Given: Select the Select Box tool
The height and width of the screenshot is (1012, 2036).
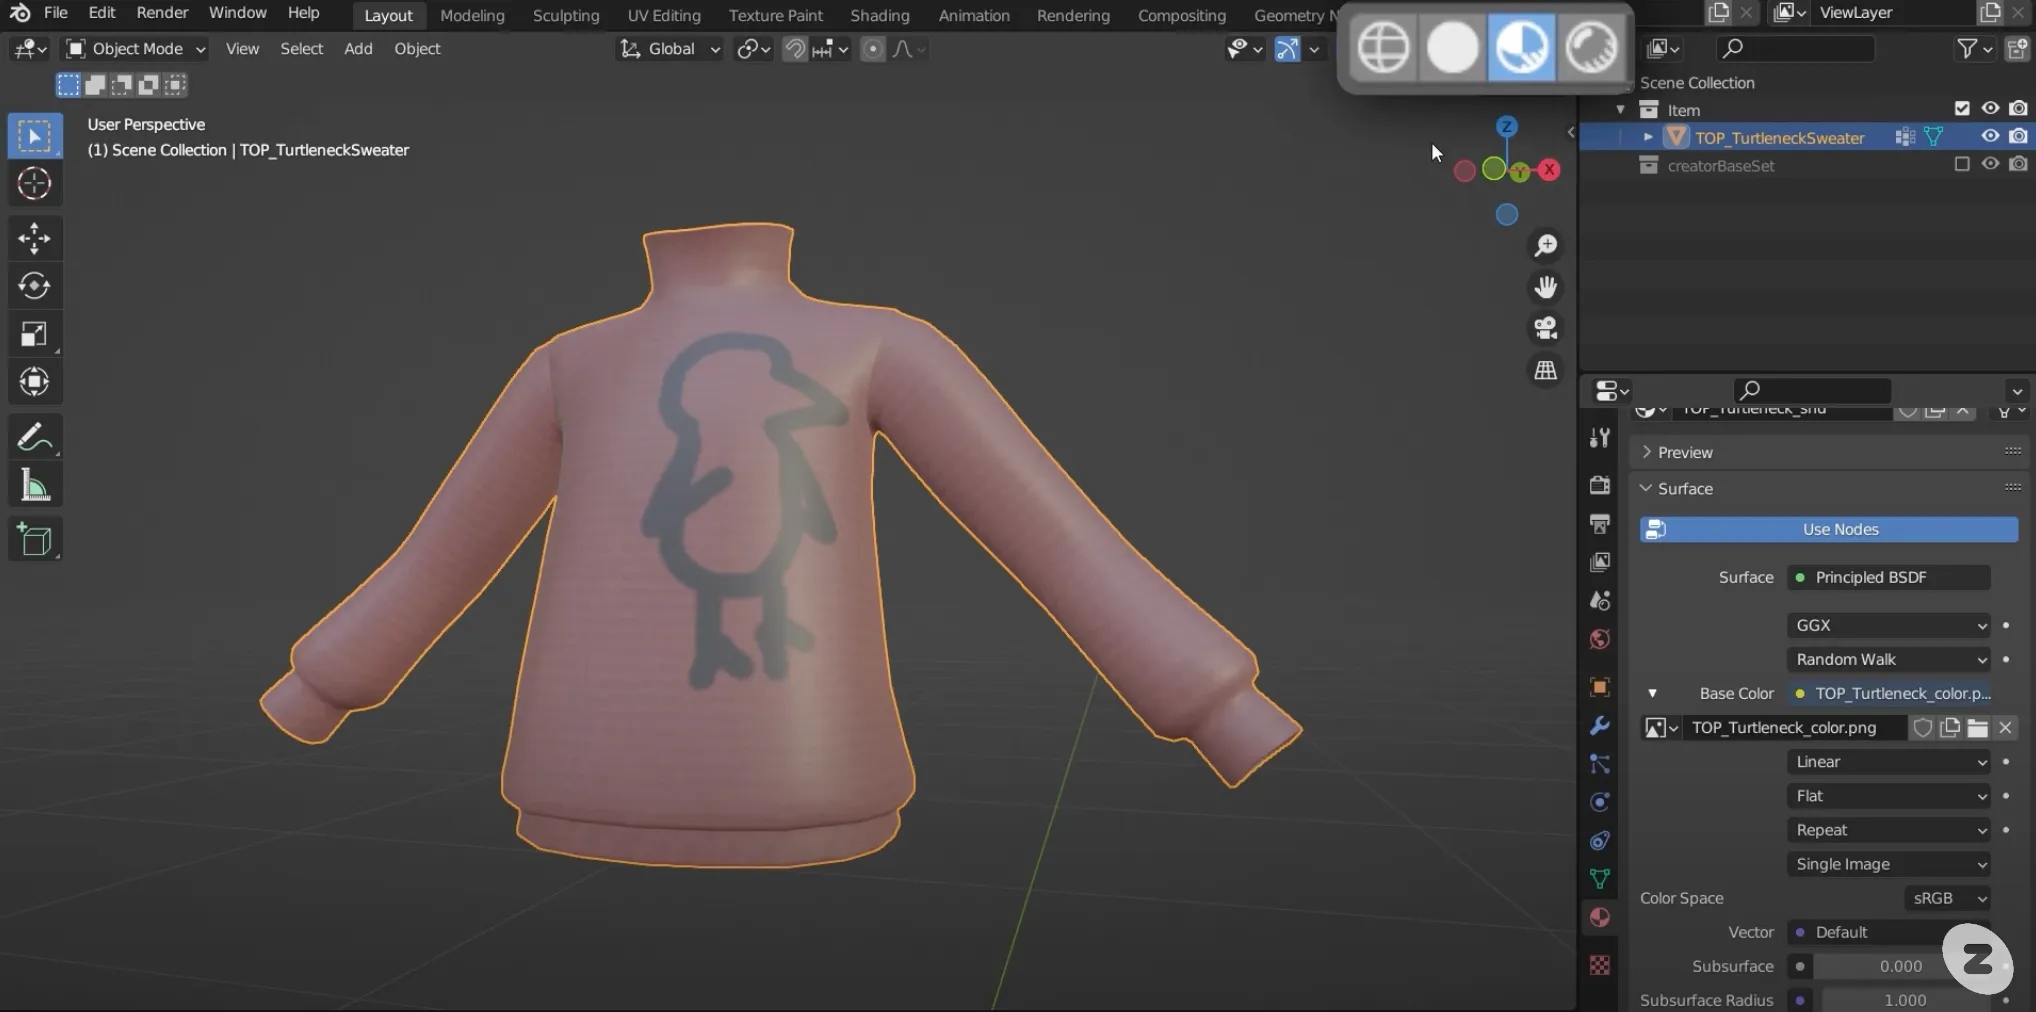Looking at the screenshot, I should (35, 136).
